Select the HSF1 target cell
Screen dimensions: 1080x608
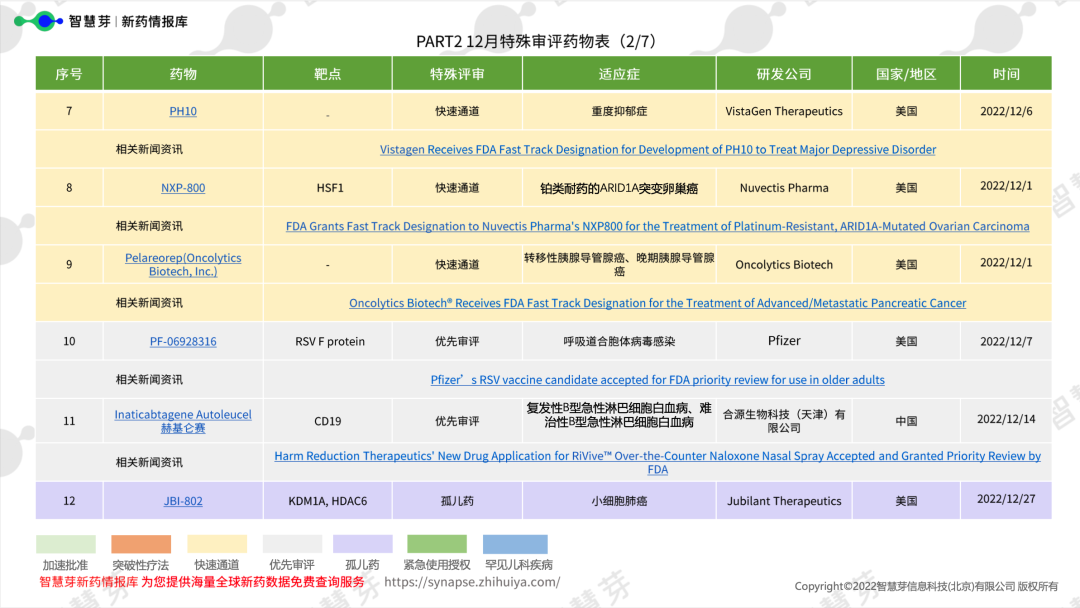tap(328, 187)
